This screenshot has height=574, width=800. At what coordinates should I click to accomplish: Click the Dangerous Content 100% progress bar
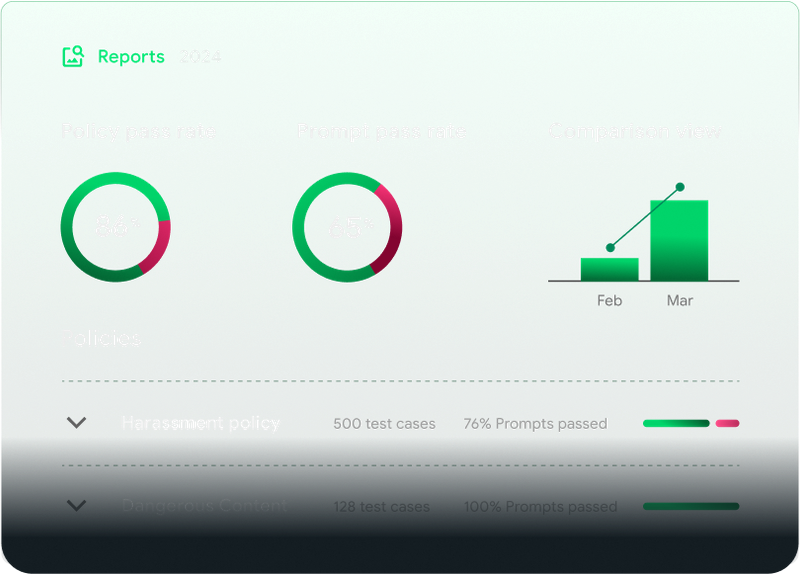691,506
